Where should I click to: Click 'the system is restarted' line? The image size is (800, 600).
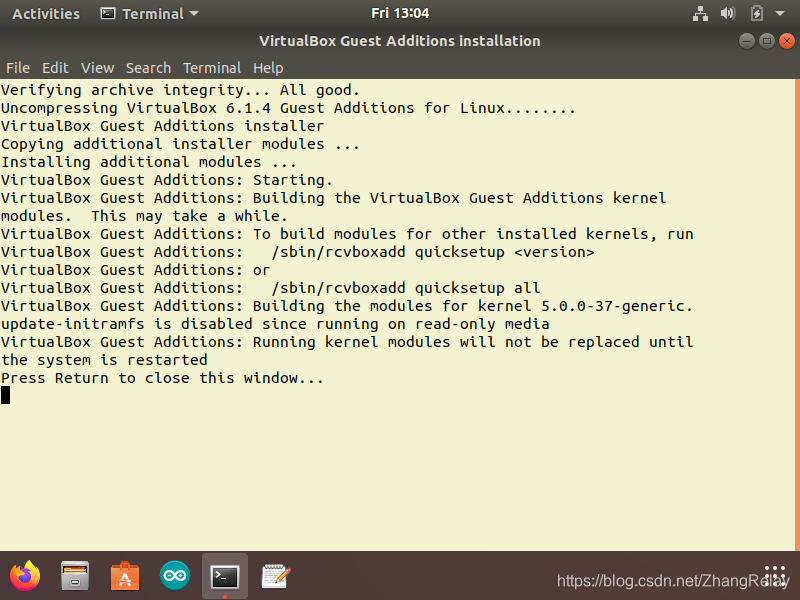(104, 360)
